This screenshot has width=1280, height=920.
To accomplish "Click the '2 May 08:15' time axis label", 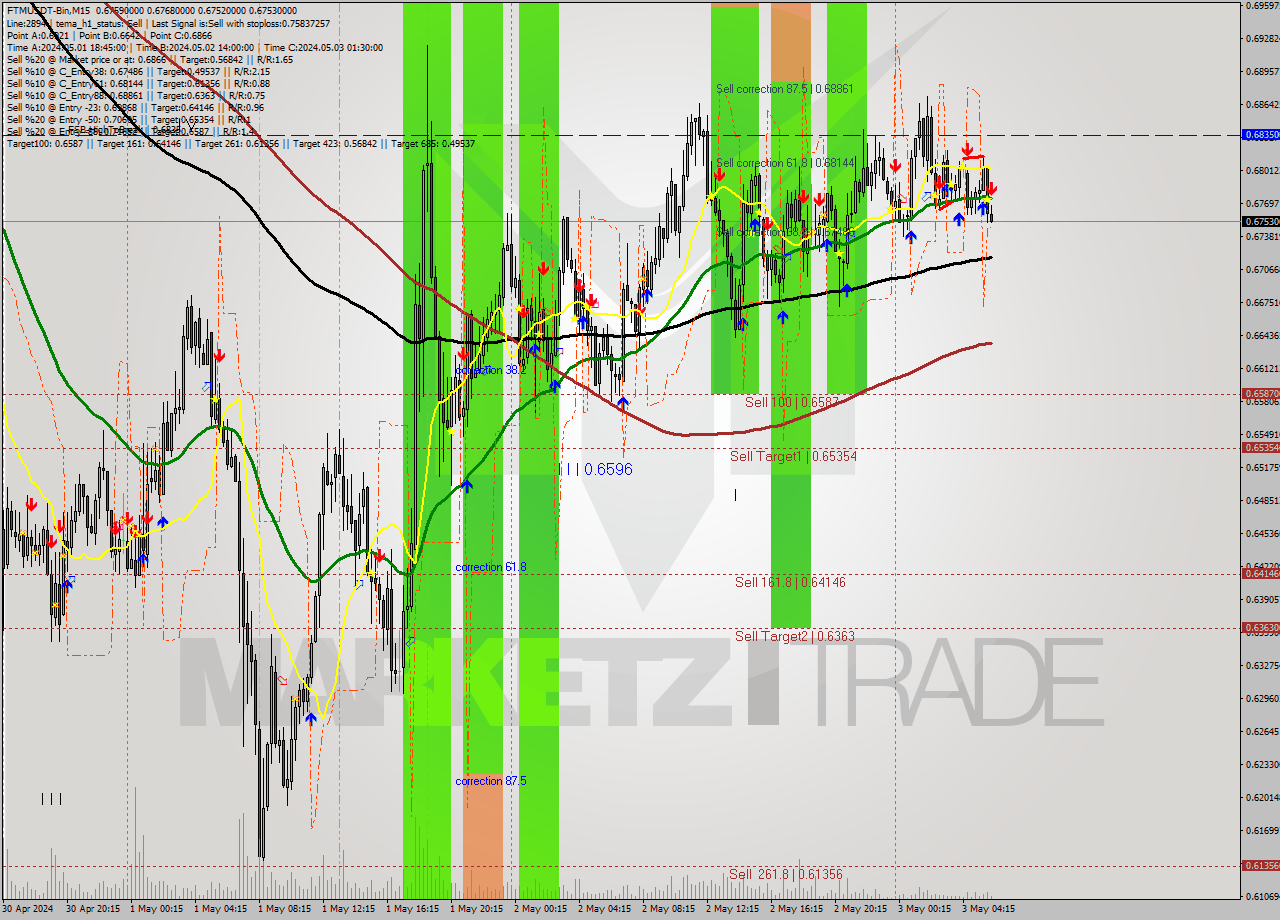I will tap(669, 909).
